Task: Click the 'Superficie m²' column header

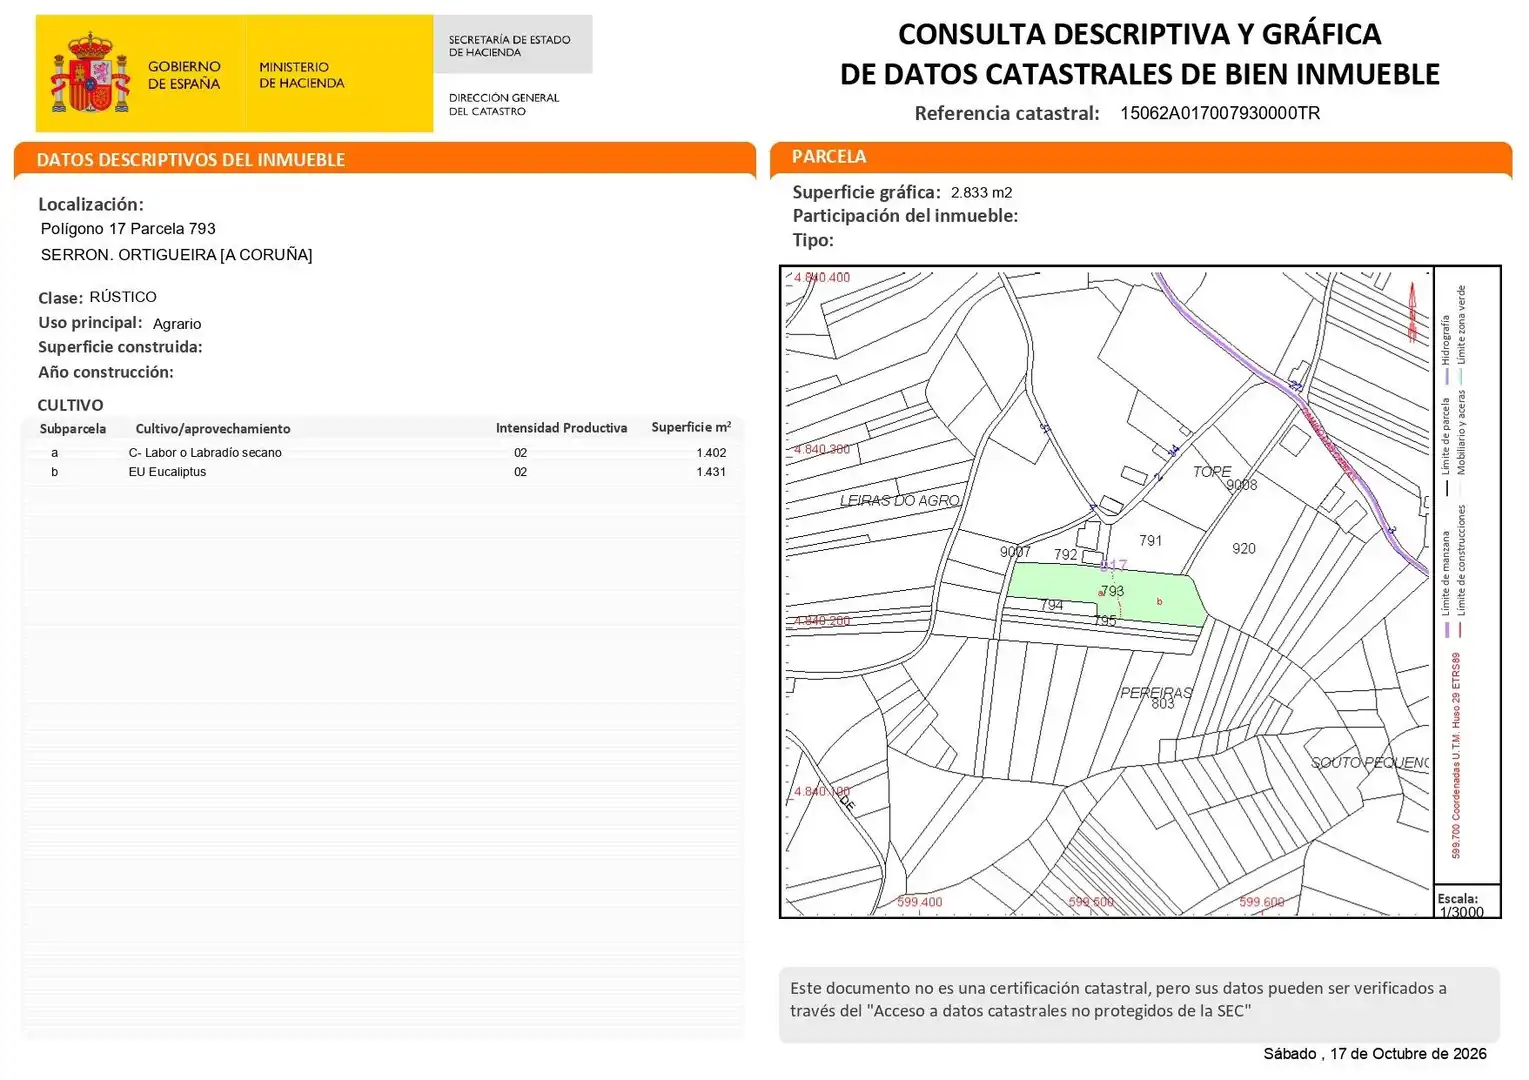Action: 691,427
